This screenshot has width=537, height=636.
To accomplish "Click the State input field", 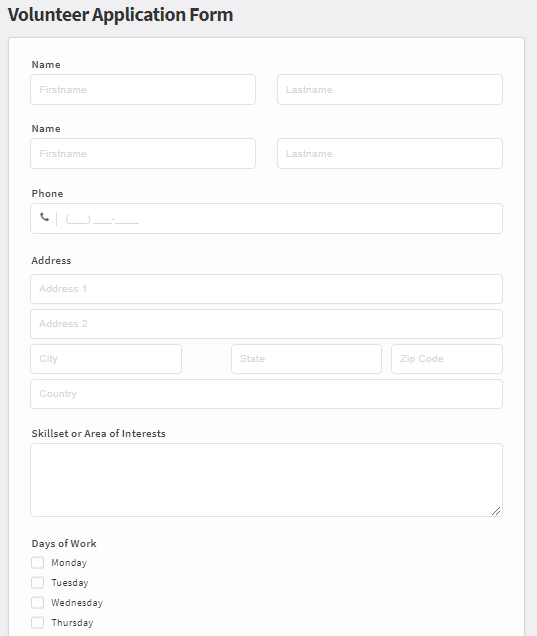I will pyautogui.click(x=306, y=359).
